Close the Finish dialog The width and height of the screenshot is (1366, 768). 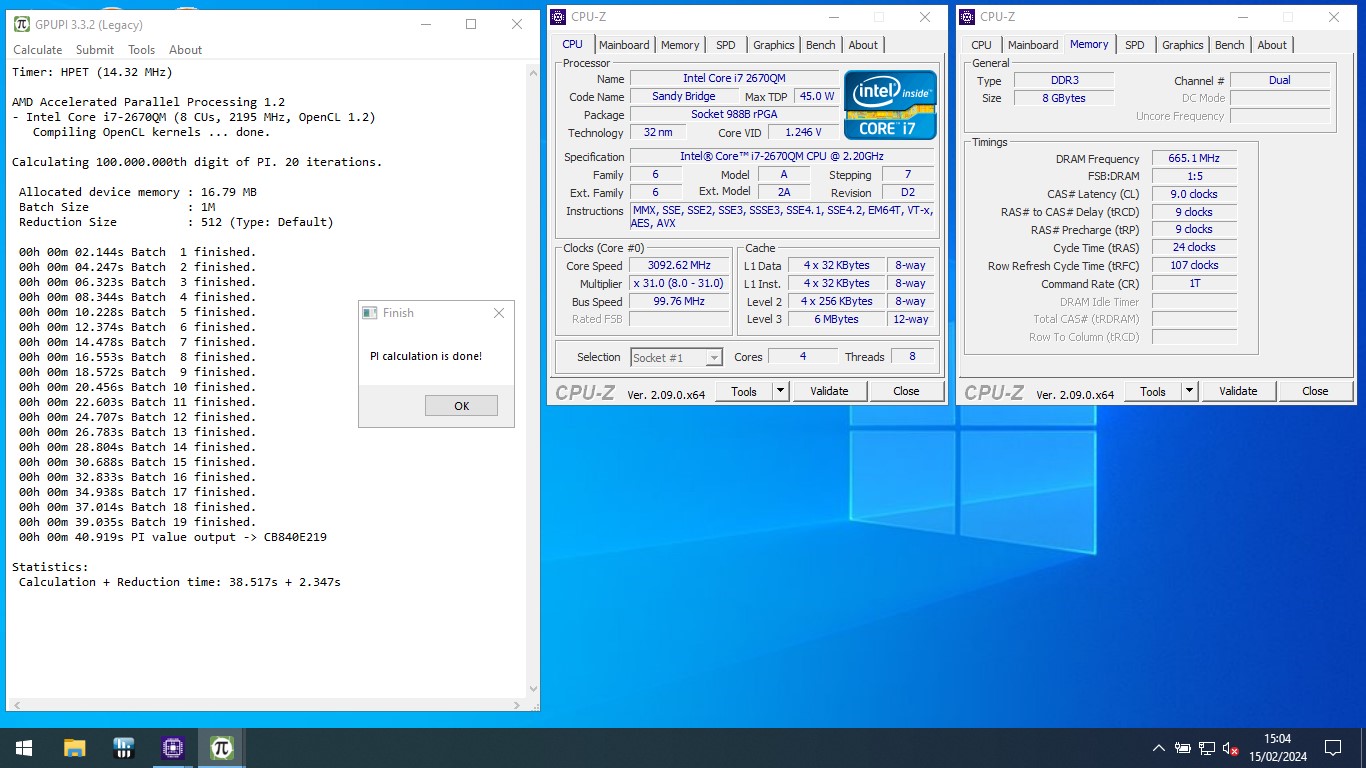coord(499,313)
